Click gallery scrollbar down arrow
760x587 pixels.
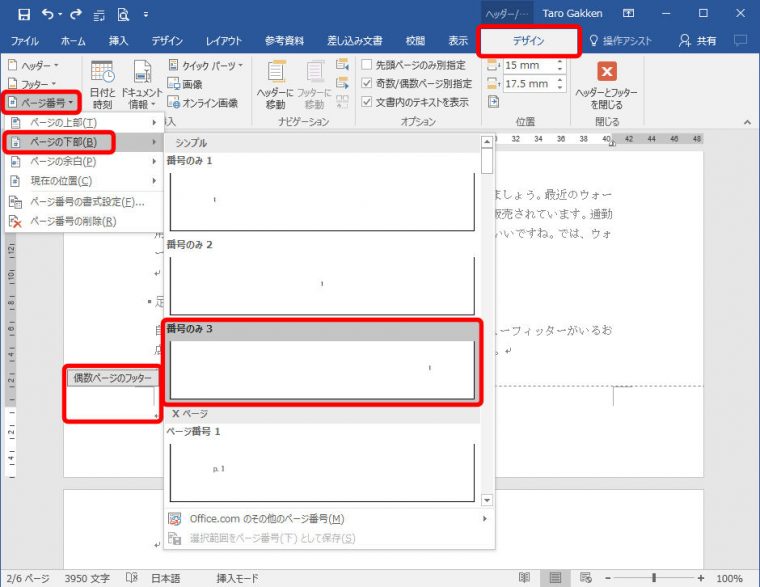pyautogui.click(x=487, y=500)
